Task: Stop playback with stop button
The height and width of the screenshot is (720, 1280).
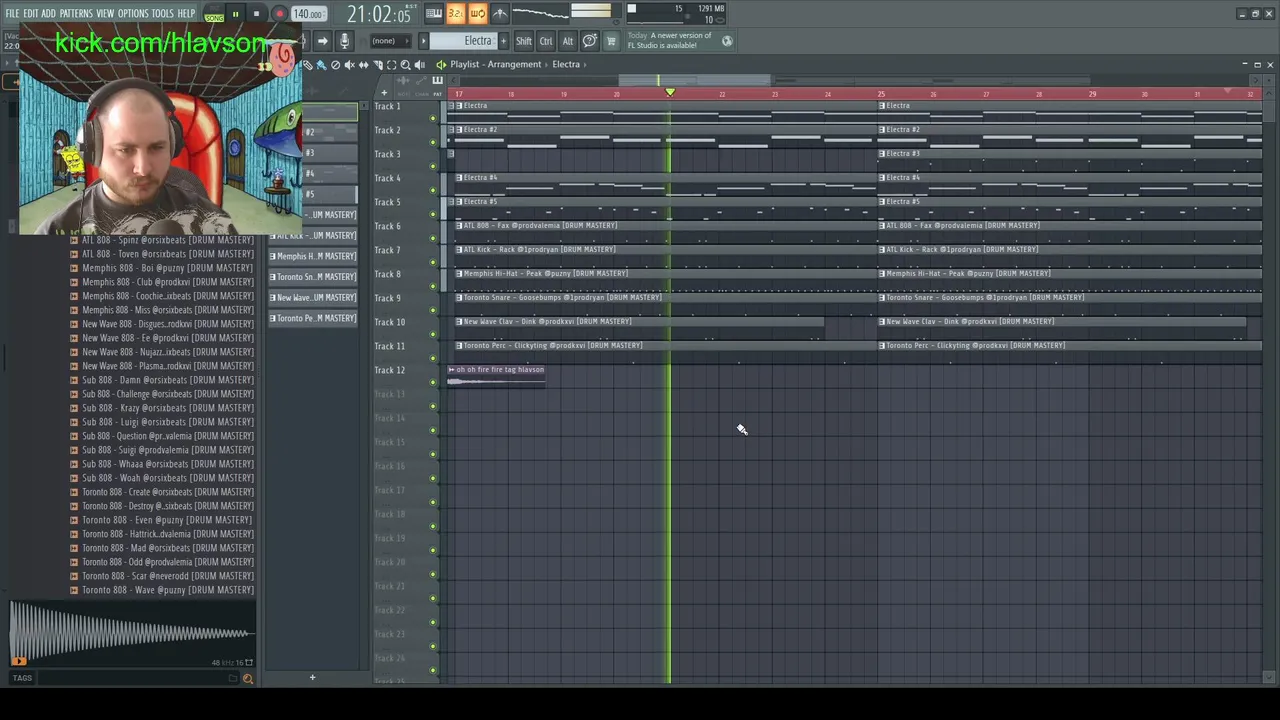Action: click(x=257, y=14)
